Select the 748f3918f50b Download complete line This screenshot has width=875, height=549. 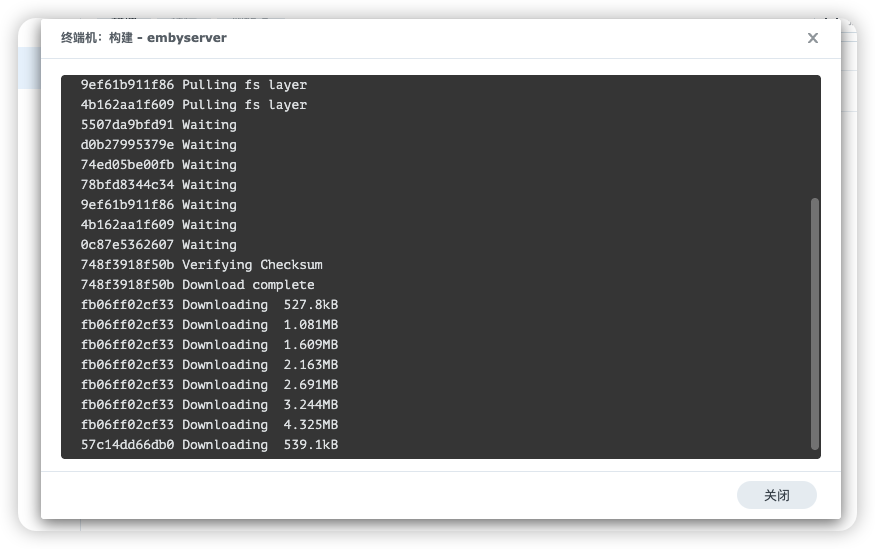198,285
